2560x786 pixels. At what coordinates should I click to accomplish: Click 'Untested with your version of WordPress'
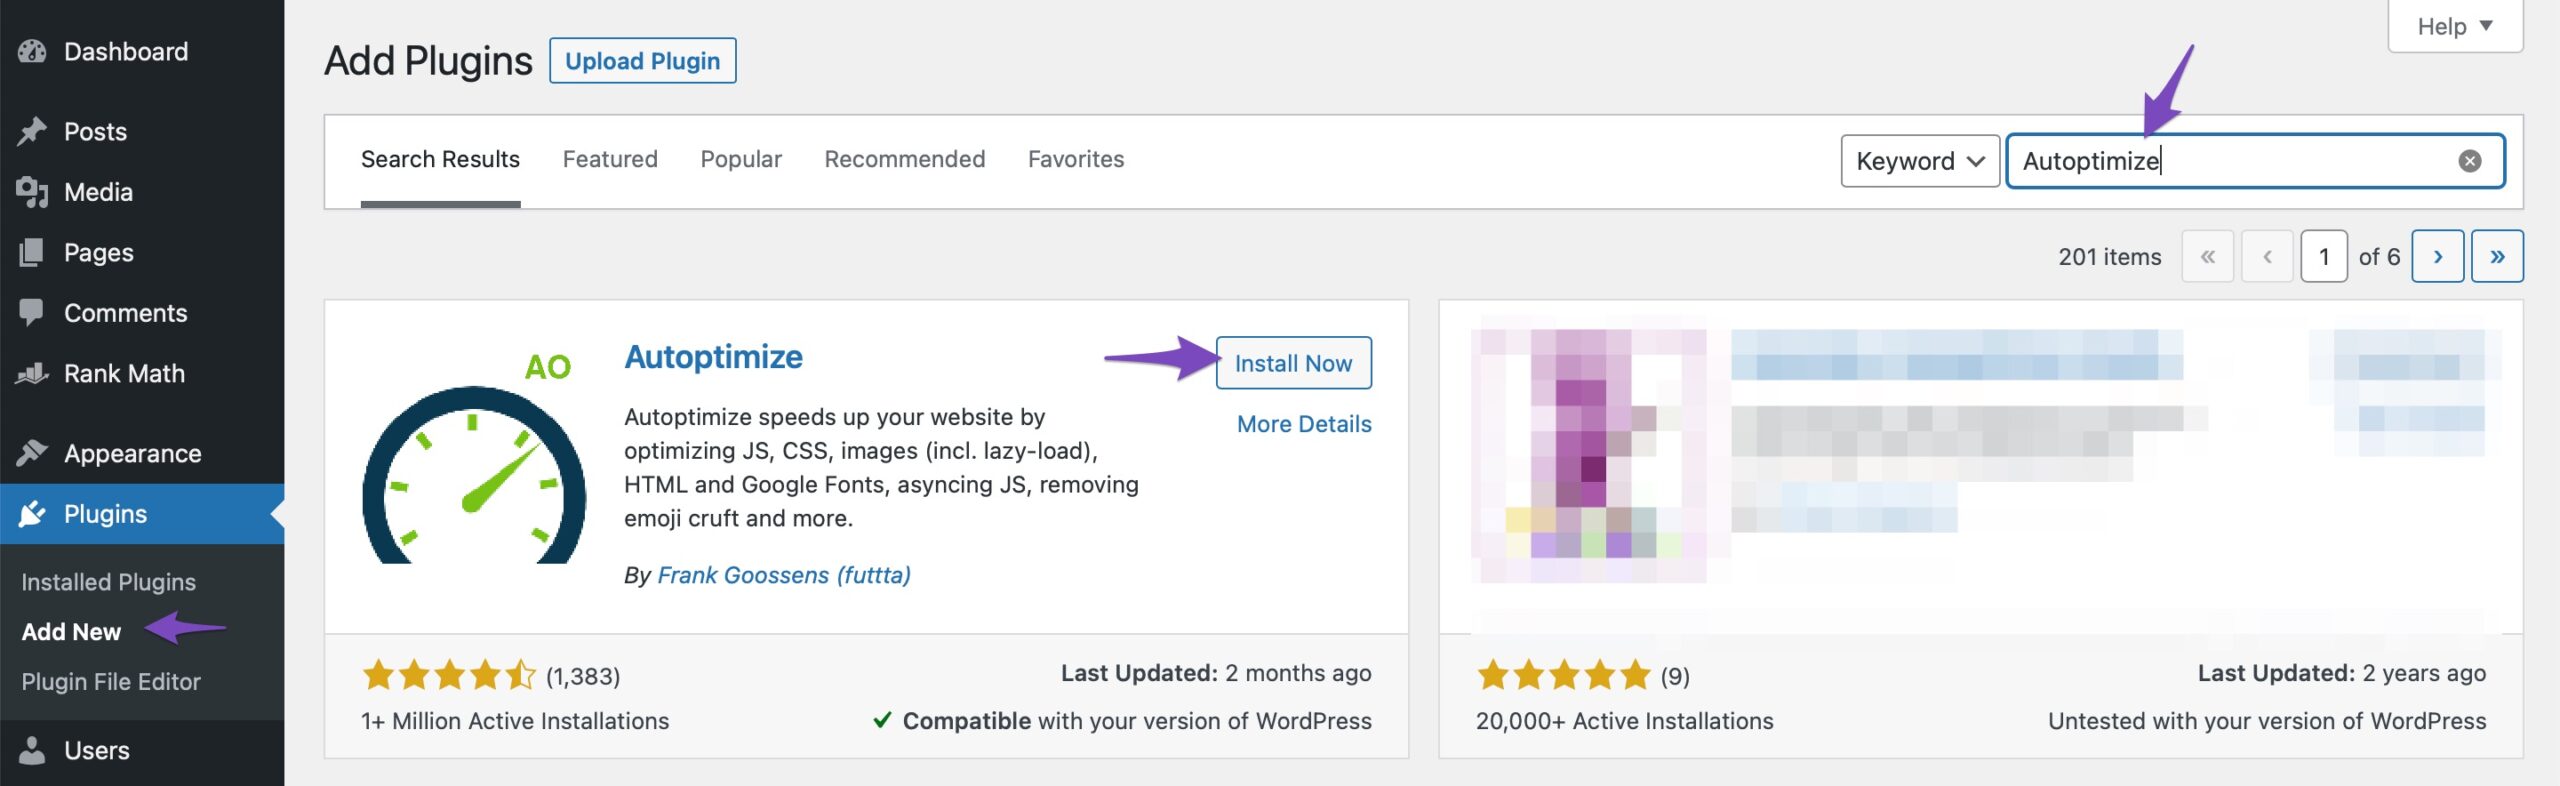tap(2267, 721)
